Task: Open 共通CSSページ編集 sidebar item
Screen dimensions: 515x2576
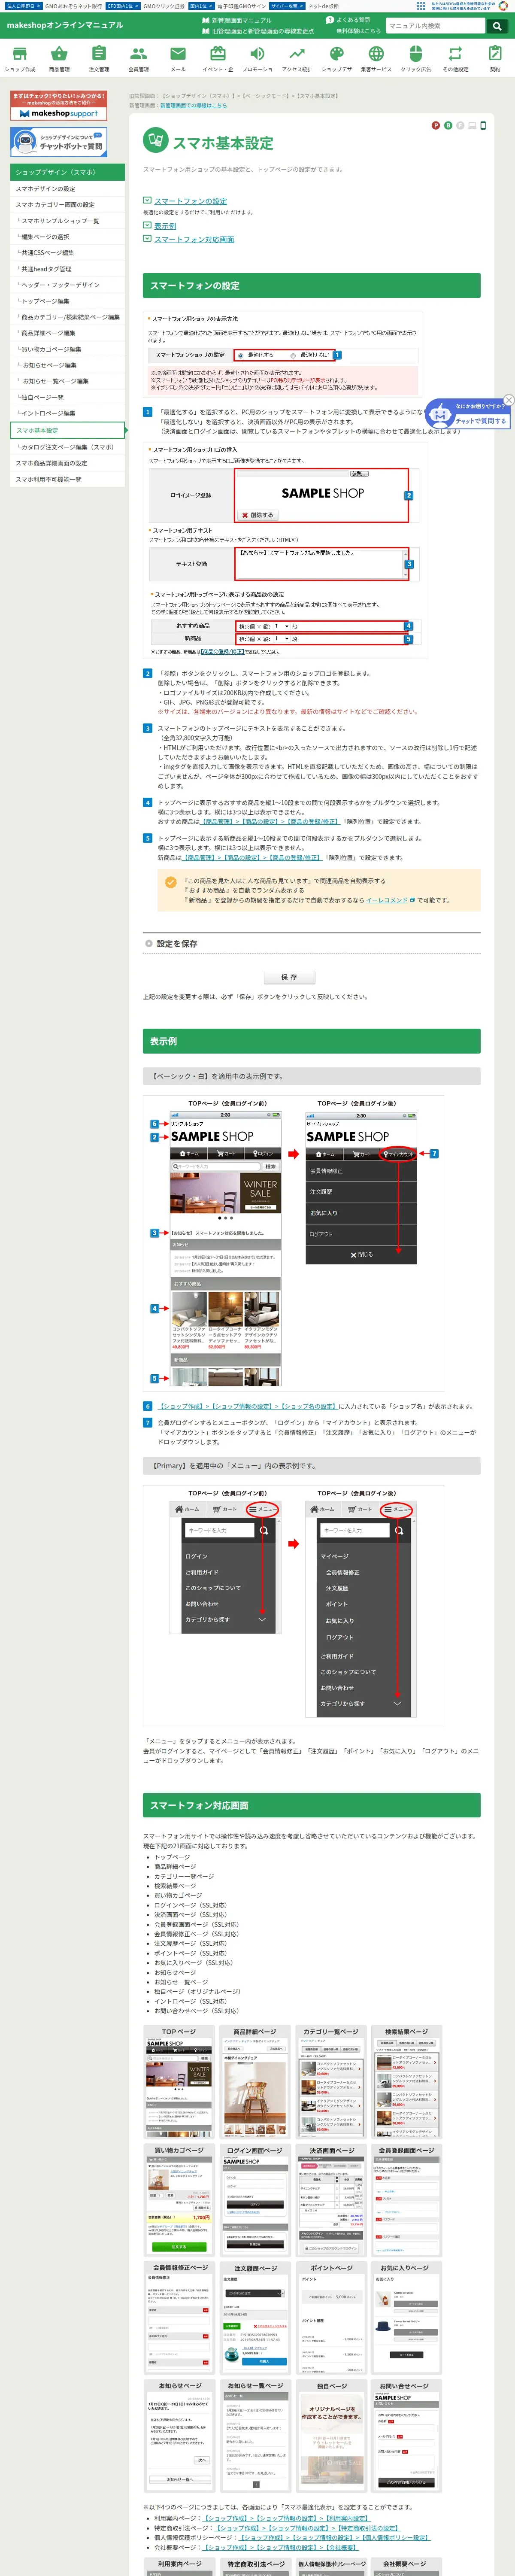Action: click(68, 253)
